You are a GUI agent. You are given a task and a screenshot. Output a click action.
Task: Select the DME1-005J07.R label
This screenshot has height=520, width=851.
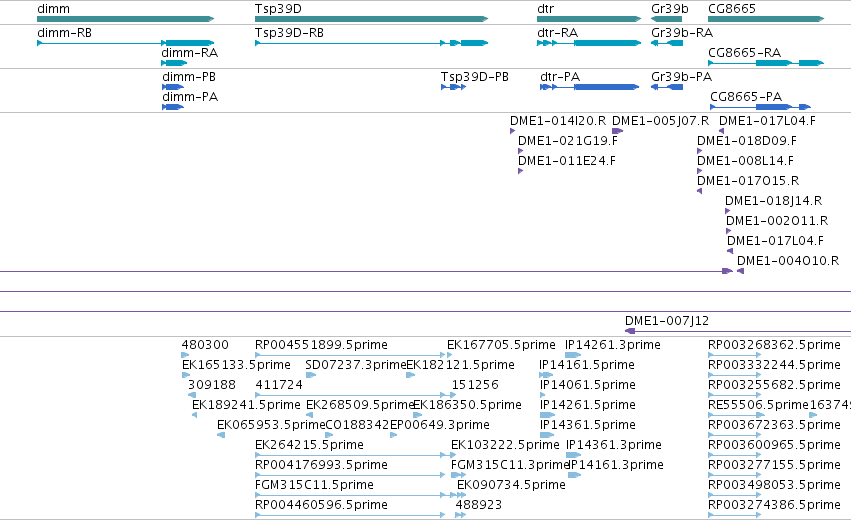661,121
